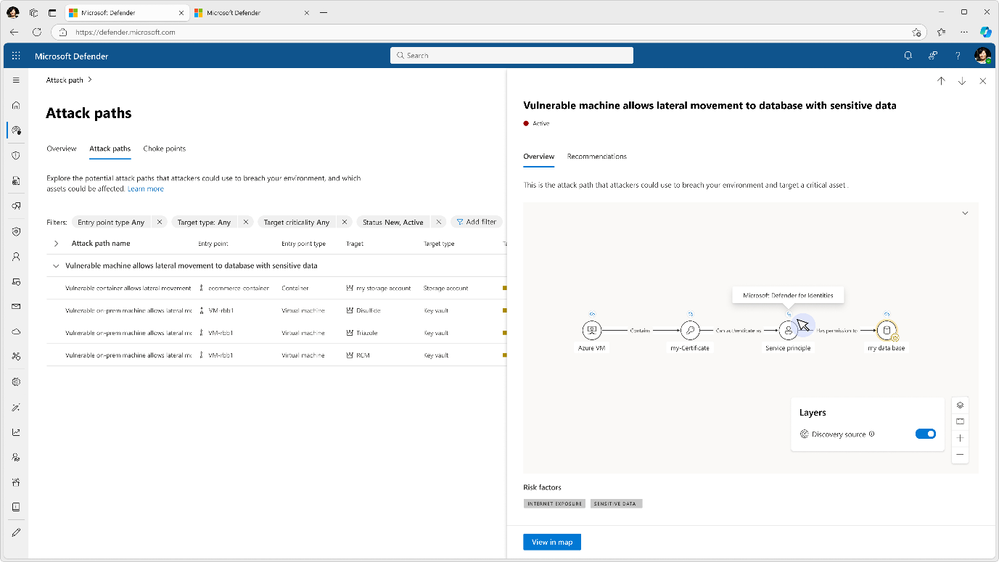Switch to second Microsoft Defender browser tab

coord(251,13)
